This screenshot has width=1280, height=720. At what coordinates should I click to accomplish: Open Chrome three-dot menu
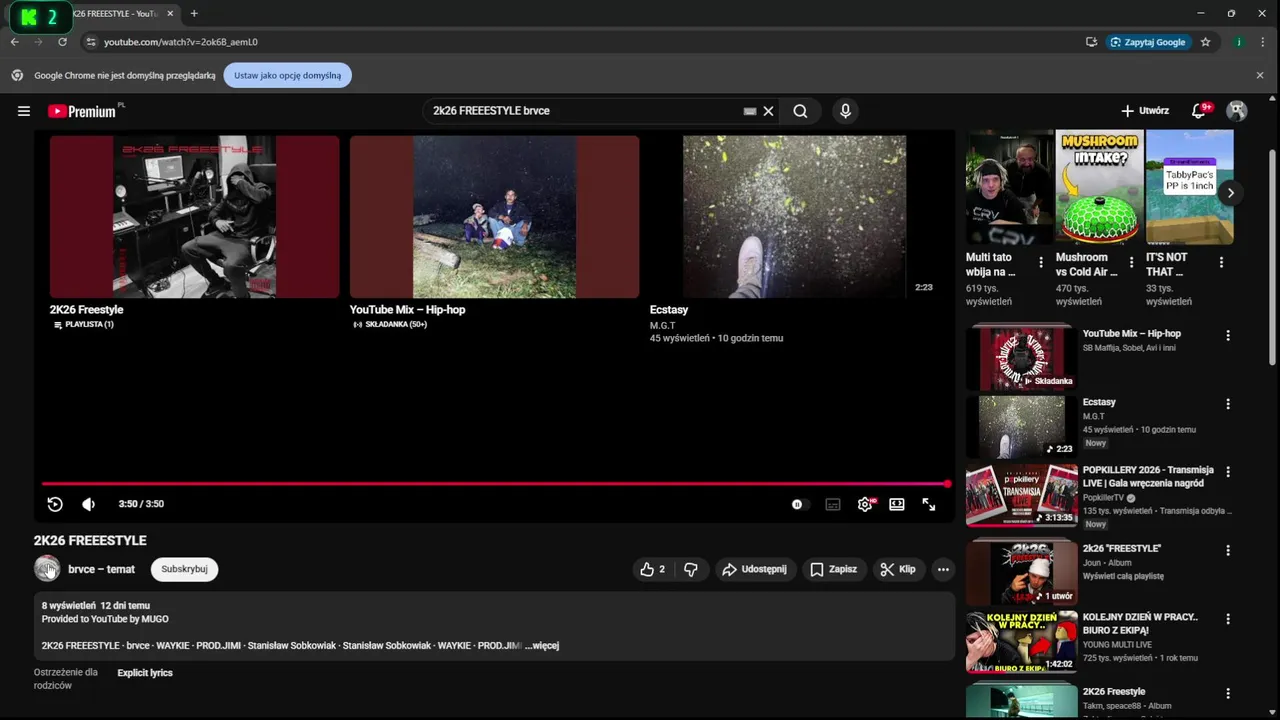[1264, 42]
